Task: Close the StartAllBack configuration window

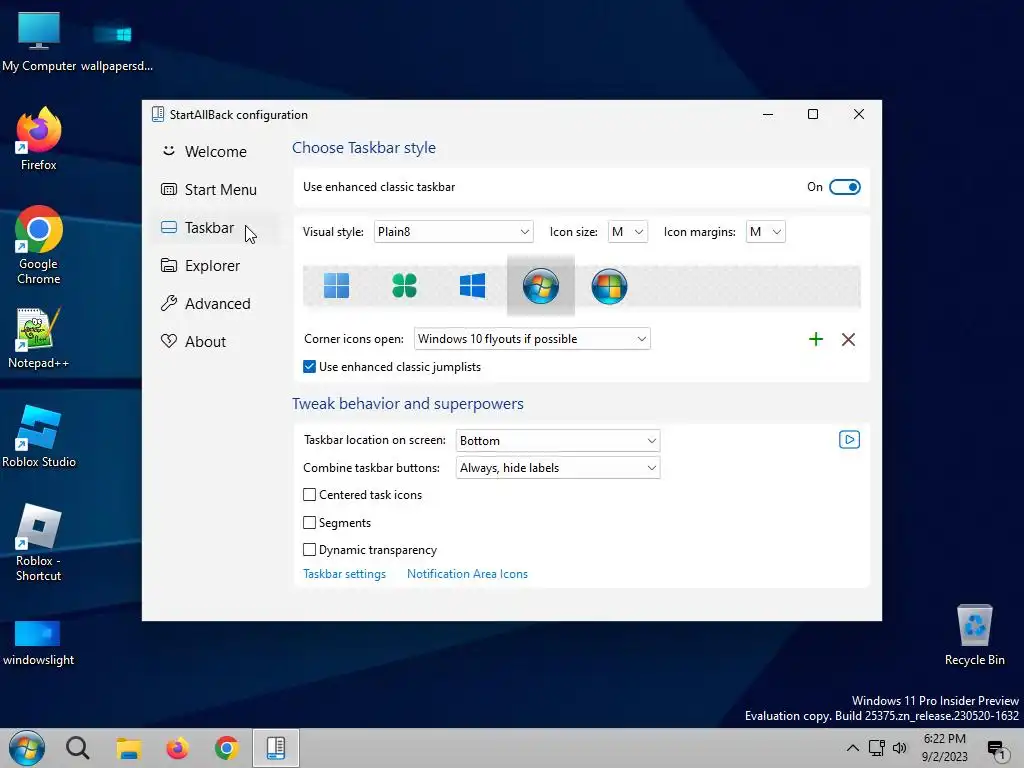Action: point(859,114)
